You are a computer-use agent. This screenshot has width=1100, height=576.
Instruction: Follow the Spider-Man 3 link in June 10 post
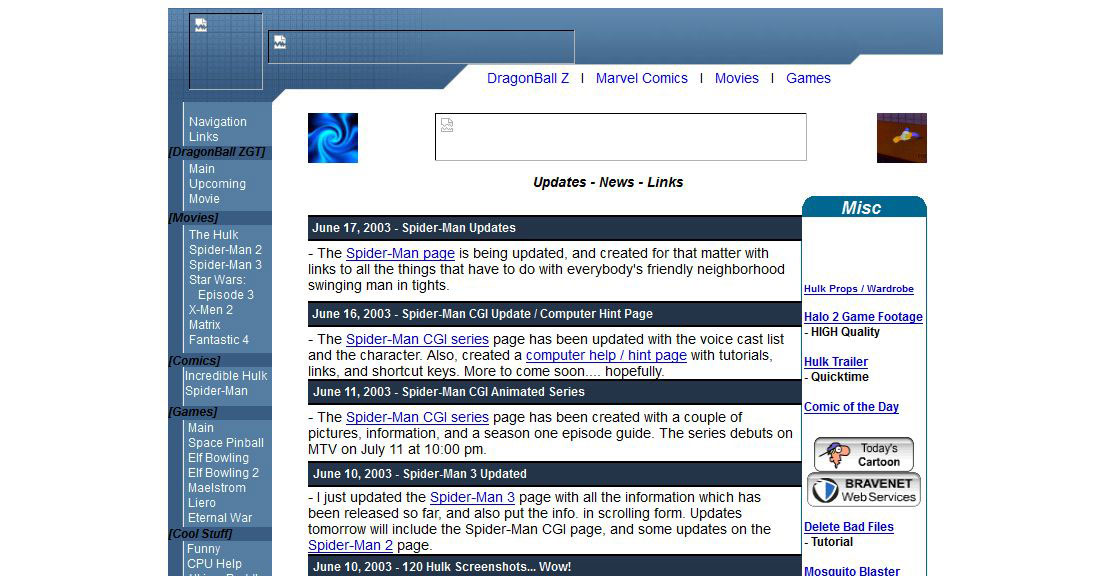[x=472, y=497]
